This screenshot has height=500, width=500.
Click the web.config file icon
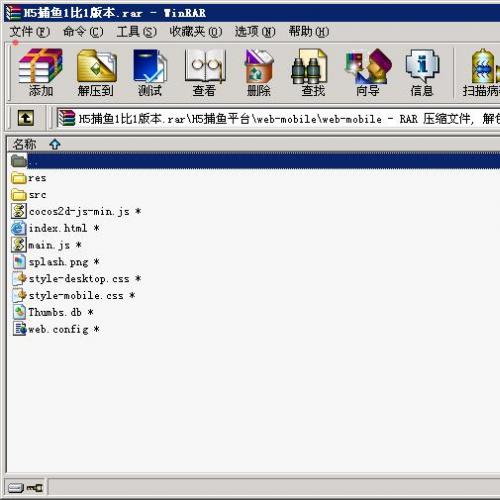pos(19,329)
